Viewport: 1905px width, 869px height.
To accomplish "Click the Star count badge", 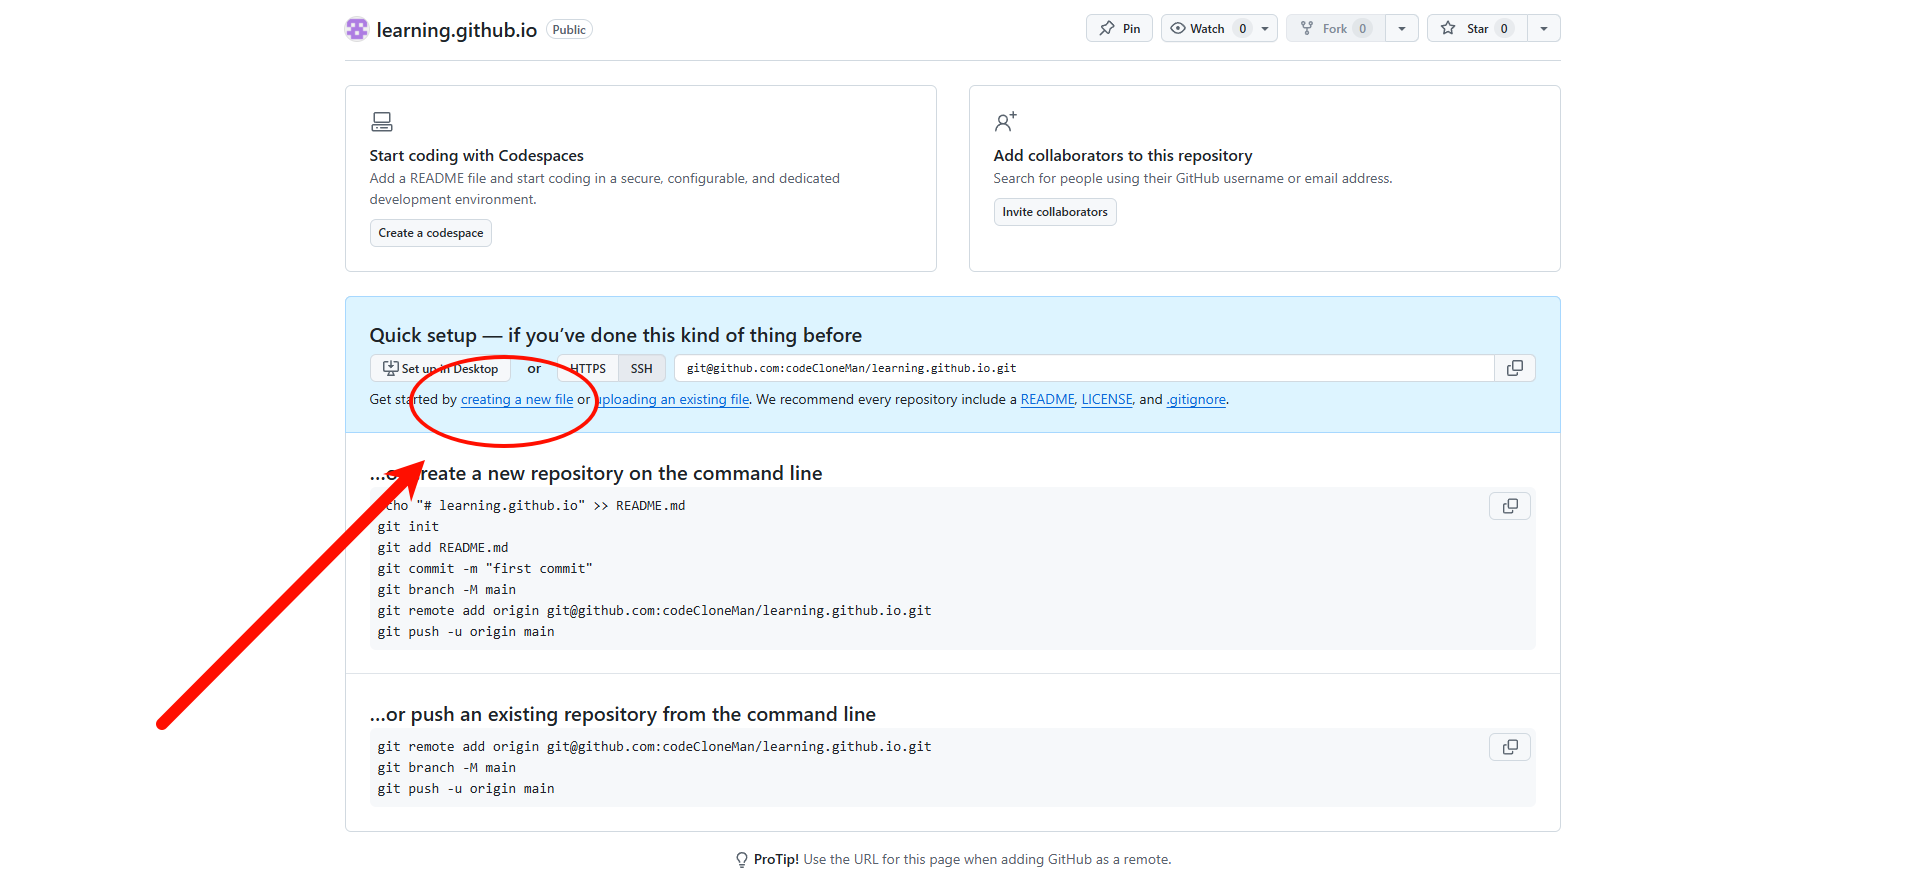I will [x=1504, y=28].
